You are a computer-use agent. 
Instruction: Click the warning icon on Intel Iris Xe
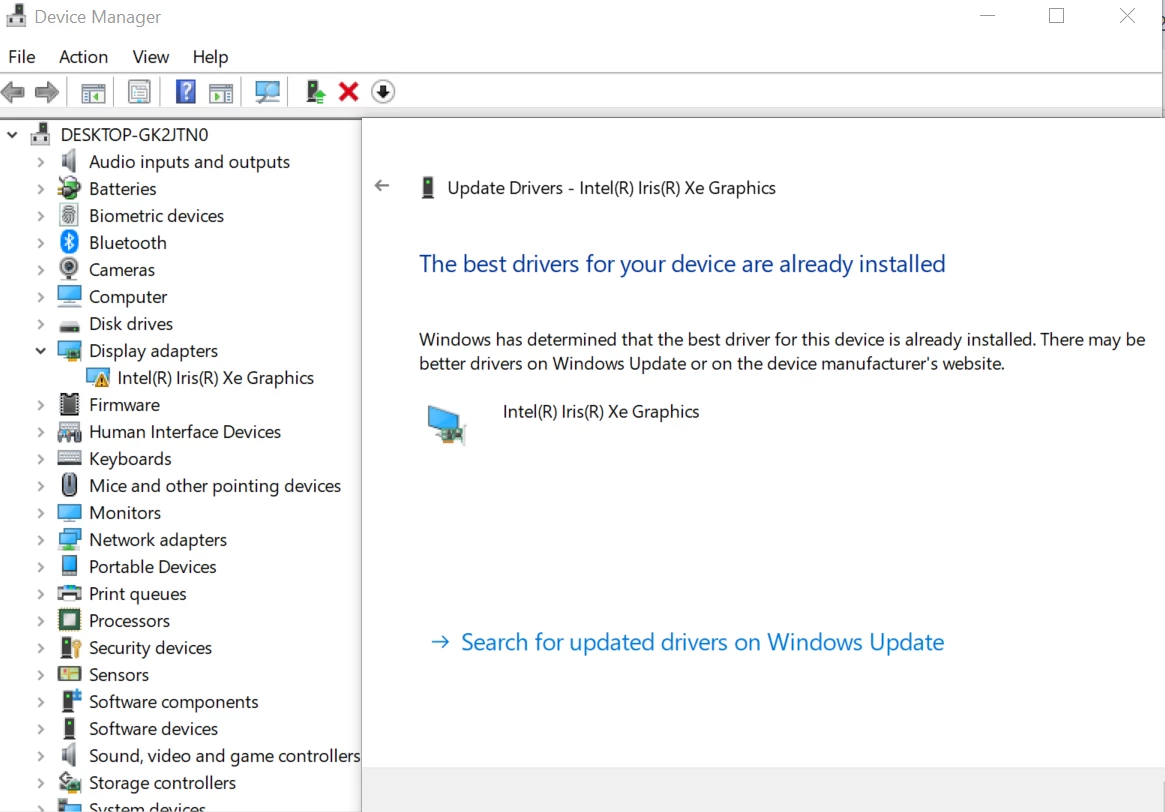tap(98, 377)
